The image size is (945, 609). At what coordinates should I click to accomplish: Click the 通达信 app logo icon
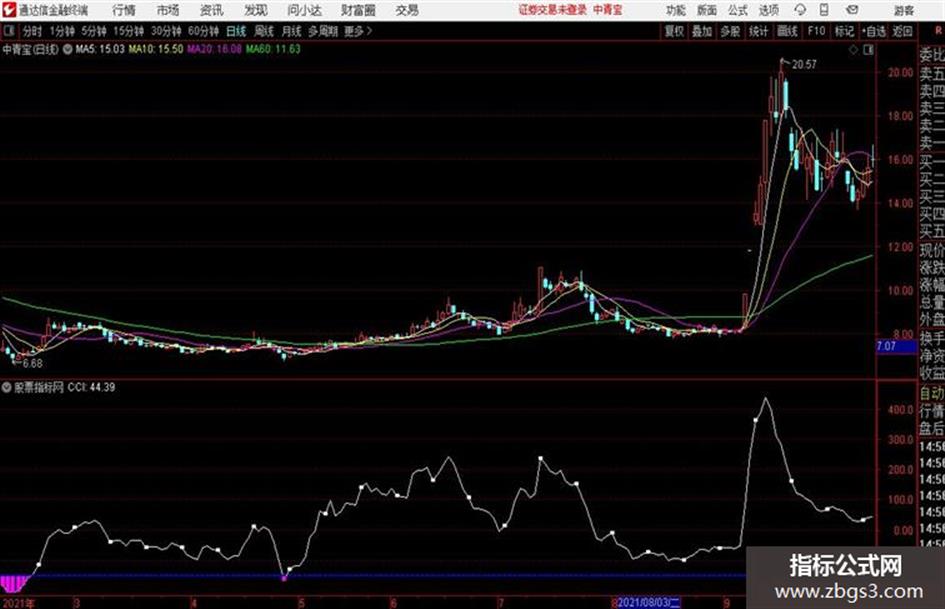[8, 10]
